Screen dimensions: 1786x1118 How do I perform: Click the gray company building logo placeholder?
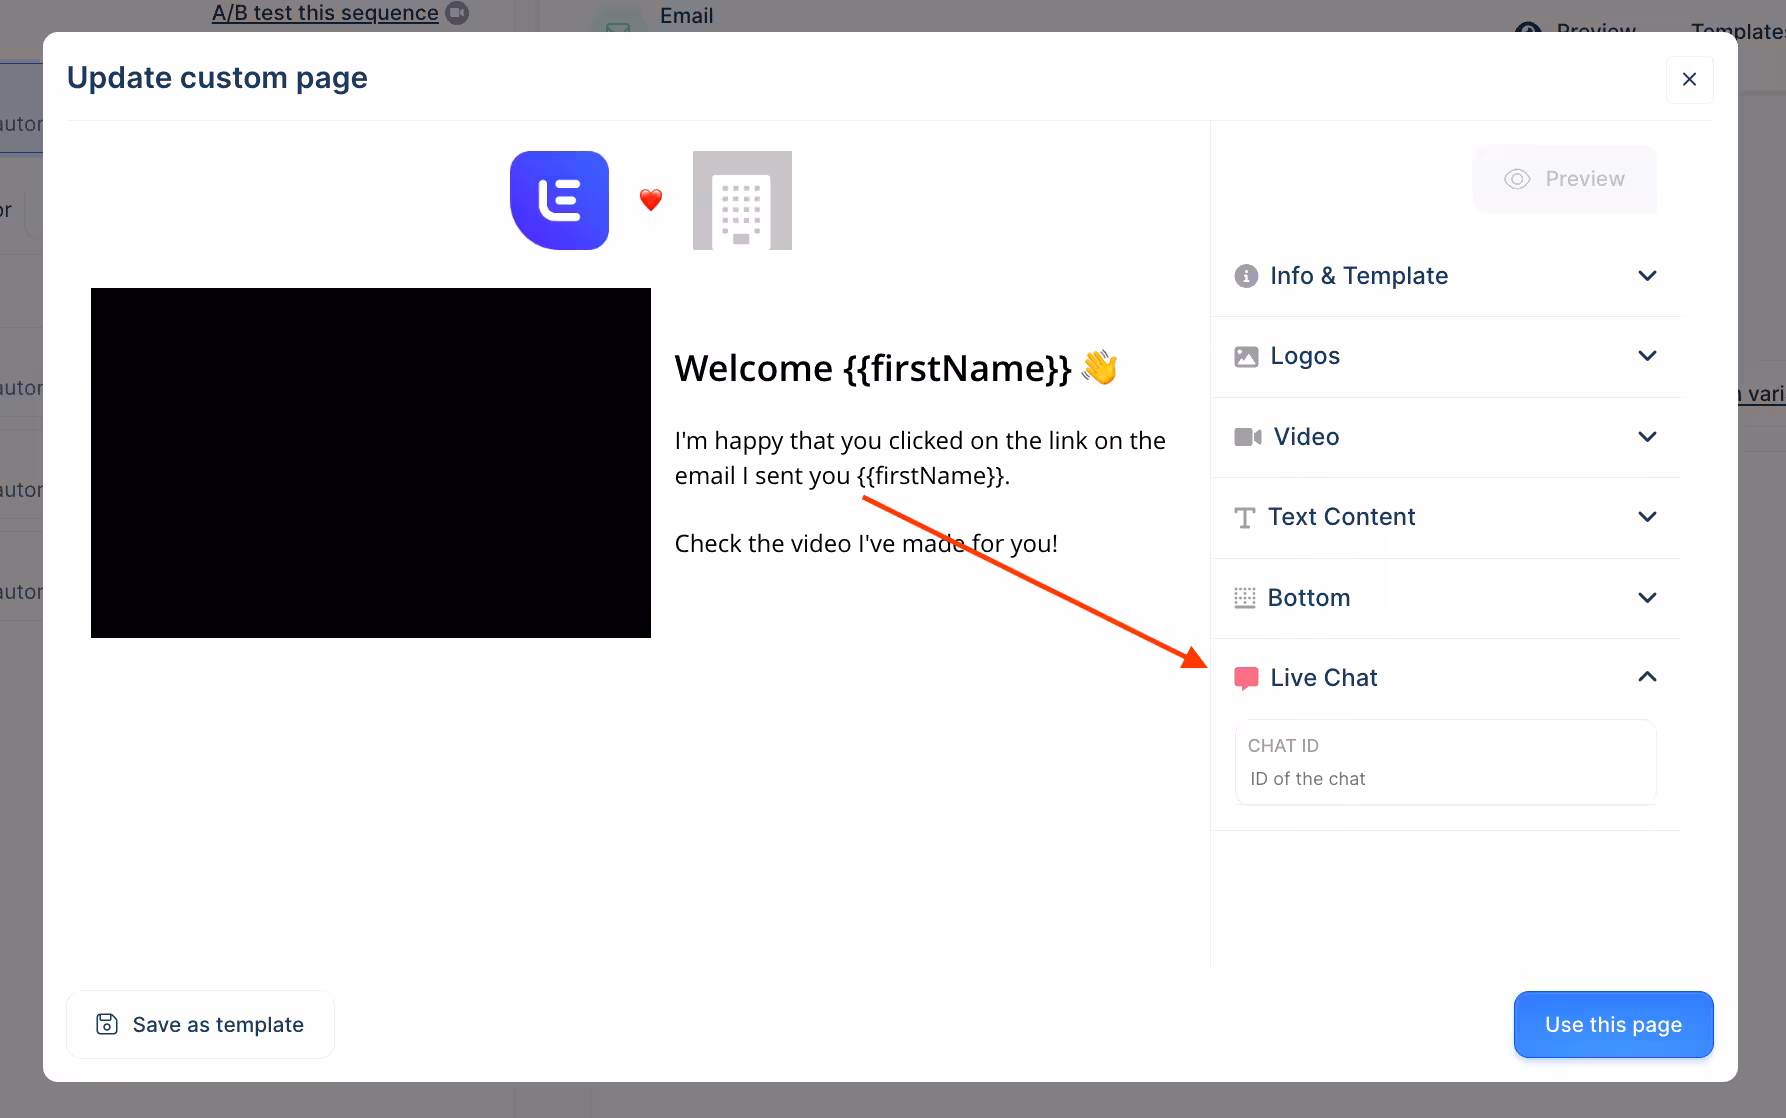pos(742,200)
